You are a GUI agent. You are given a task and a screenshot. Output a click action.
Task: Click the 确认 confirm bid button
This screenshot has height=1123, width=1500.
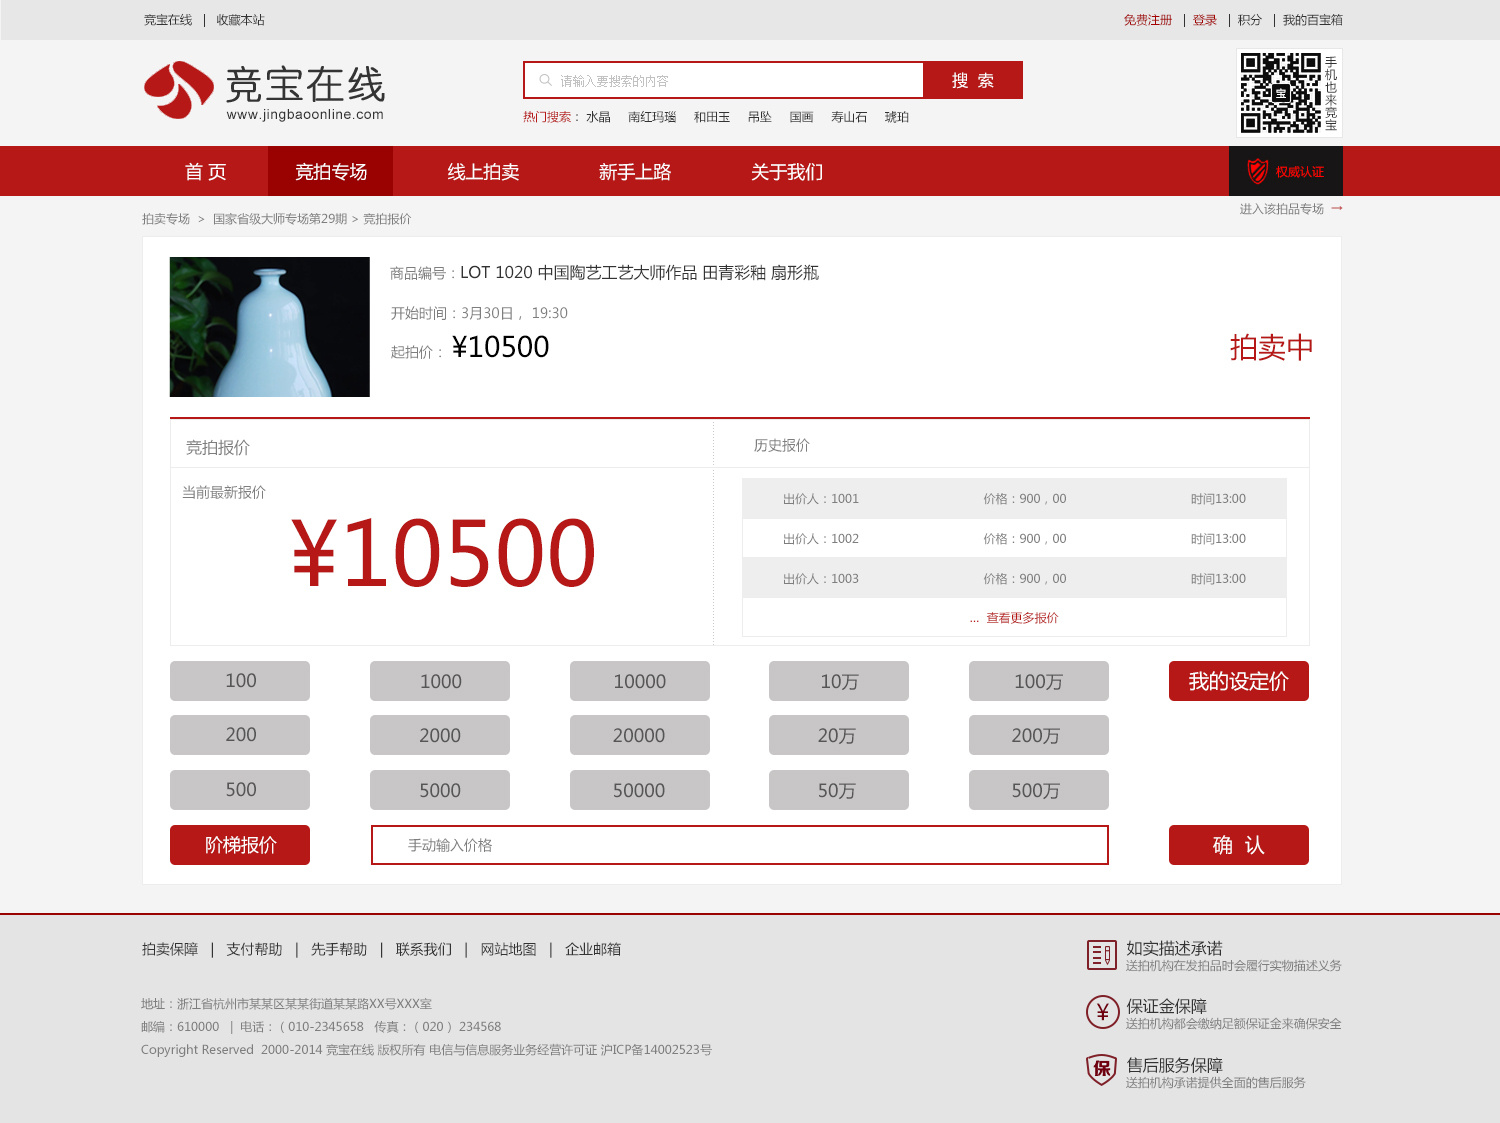pos(1238,845)
